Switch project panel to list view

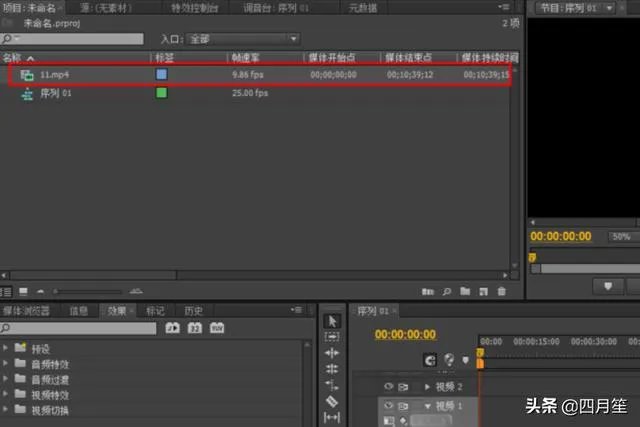click(x=7, y=292)
